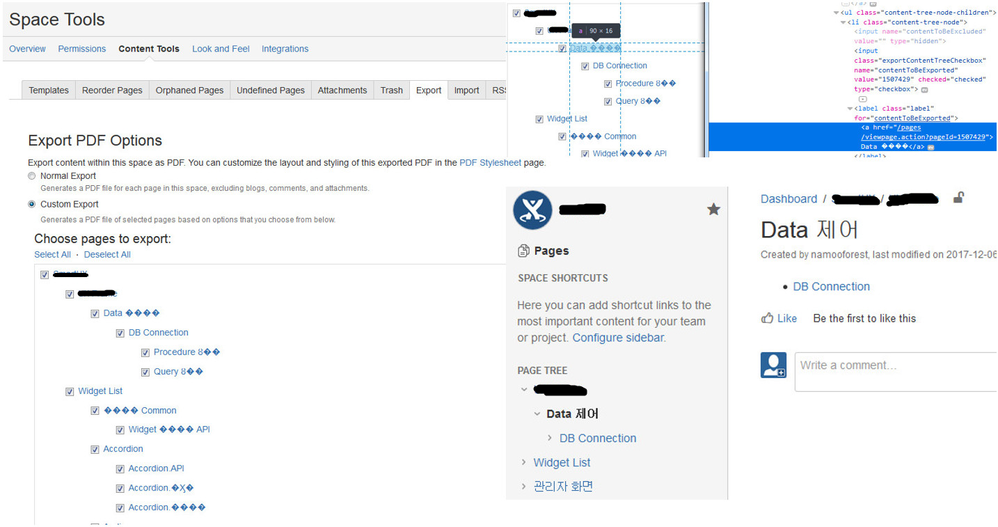Expand DB Connection in the page tree
This screenshot has width=998, height=527.
click(549, 438)
